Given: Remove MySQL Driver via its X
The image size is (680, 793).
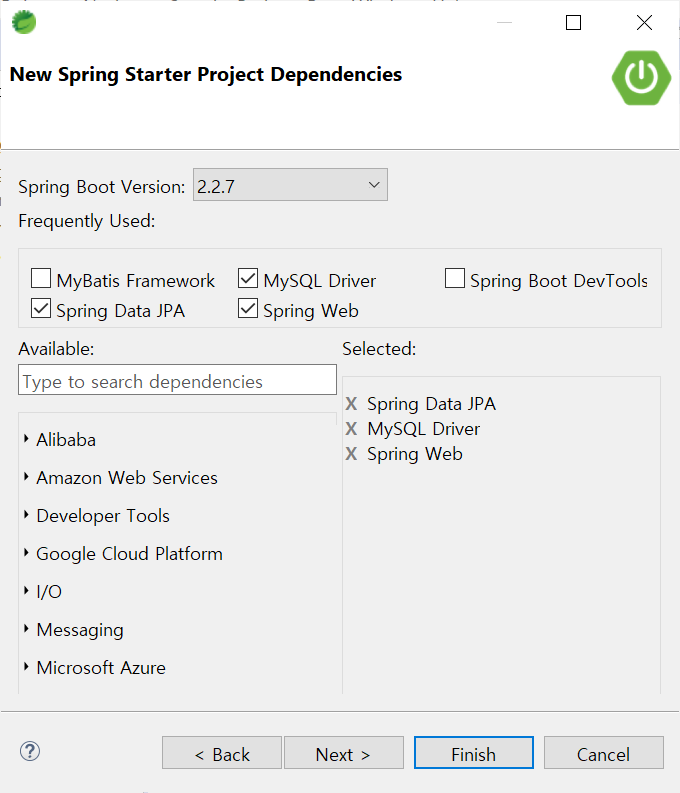Looking at the screenshot, I should 351,429.
